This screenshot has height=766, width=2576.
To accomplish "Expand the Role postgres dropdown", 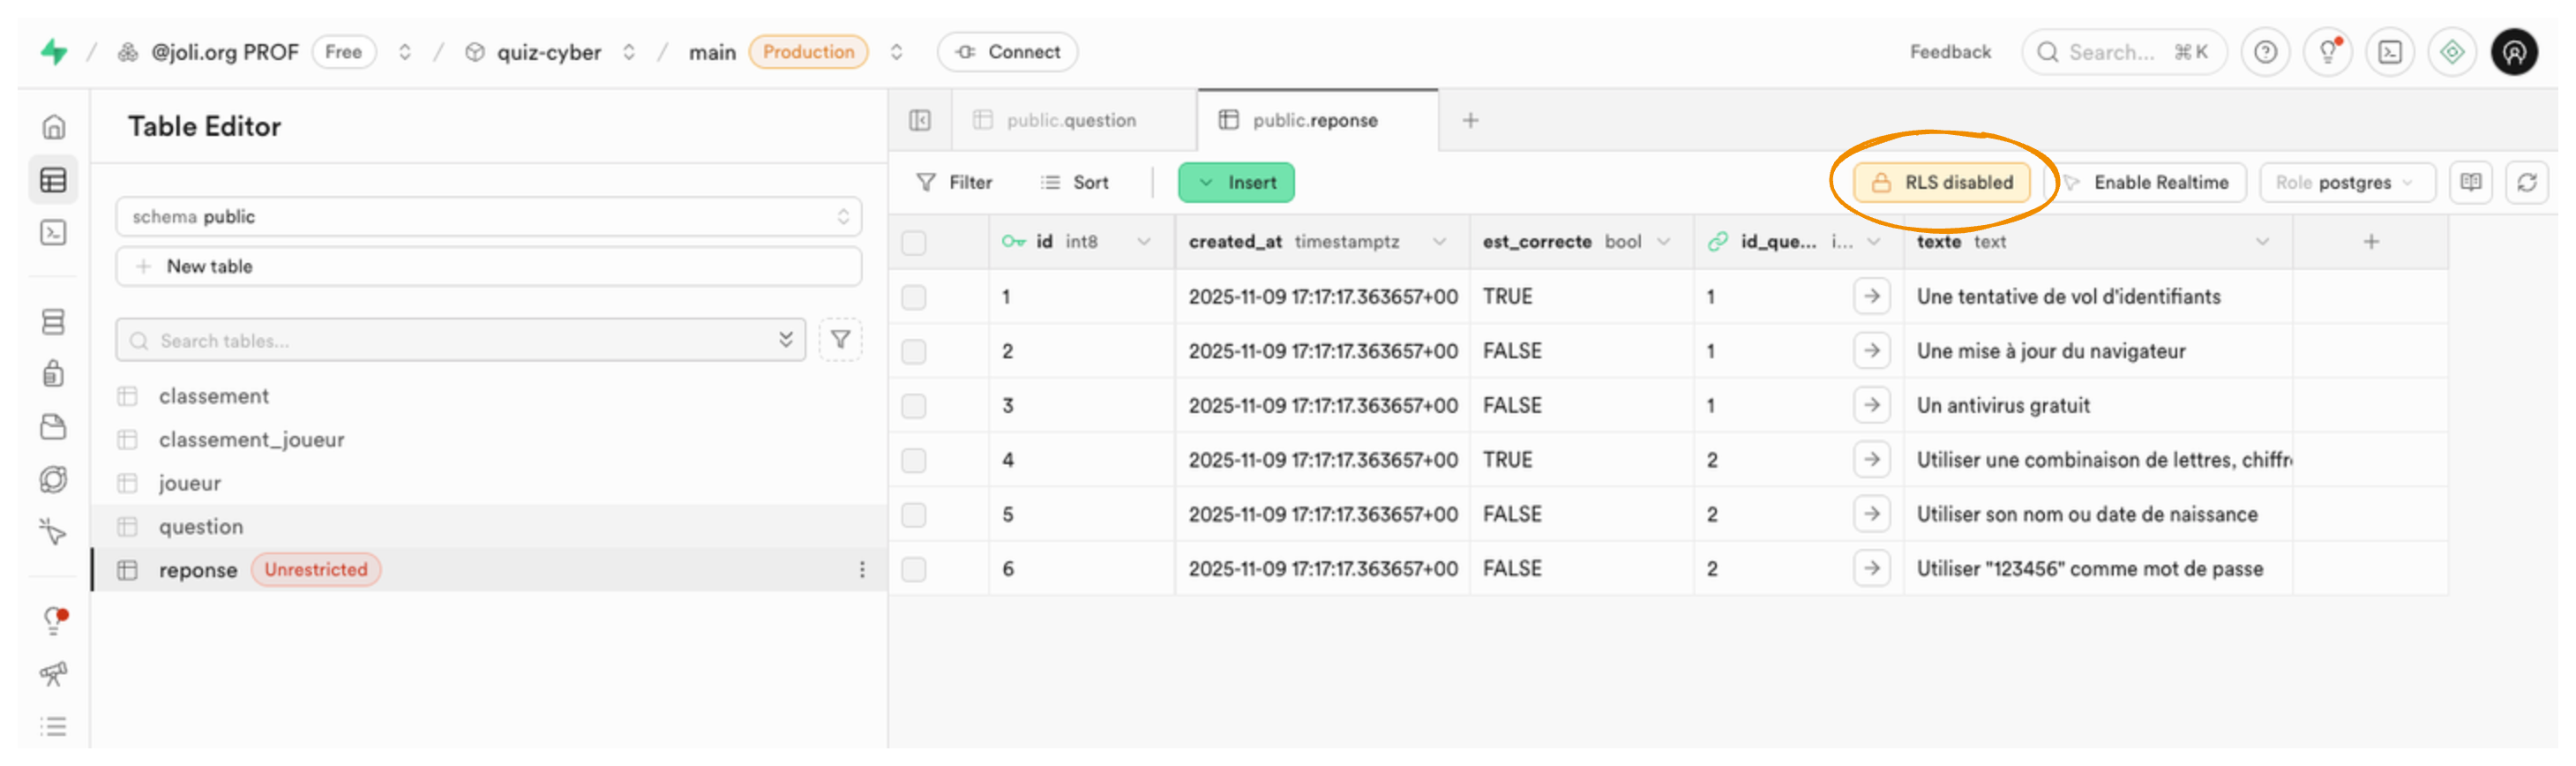I will pos(2345,182).
